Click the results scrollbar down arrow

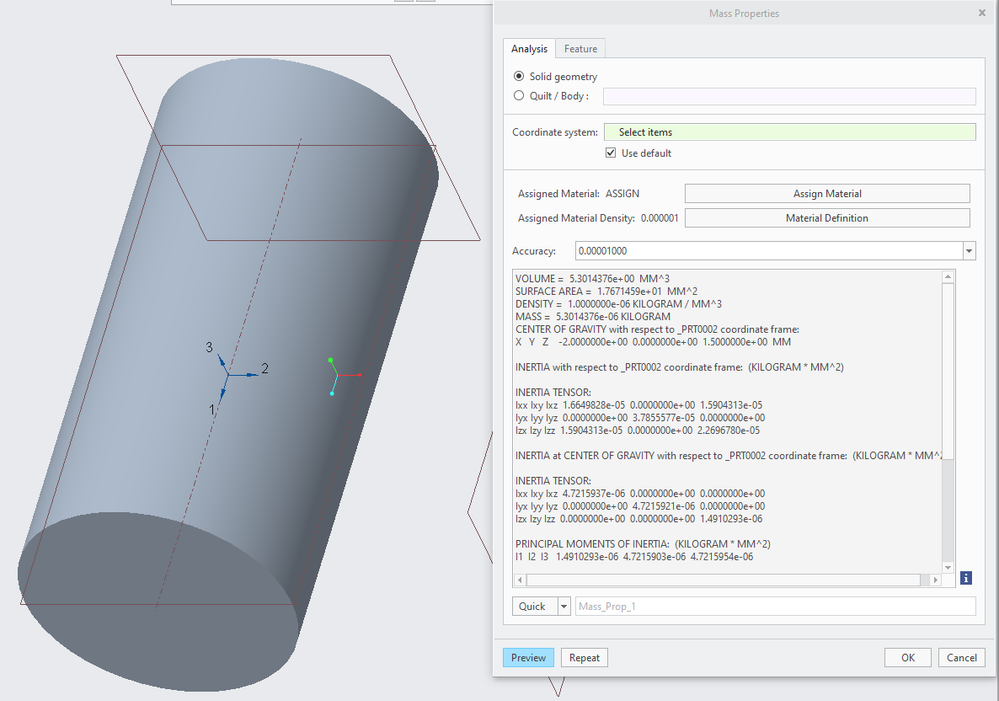[949, 565]
